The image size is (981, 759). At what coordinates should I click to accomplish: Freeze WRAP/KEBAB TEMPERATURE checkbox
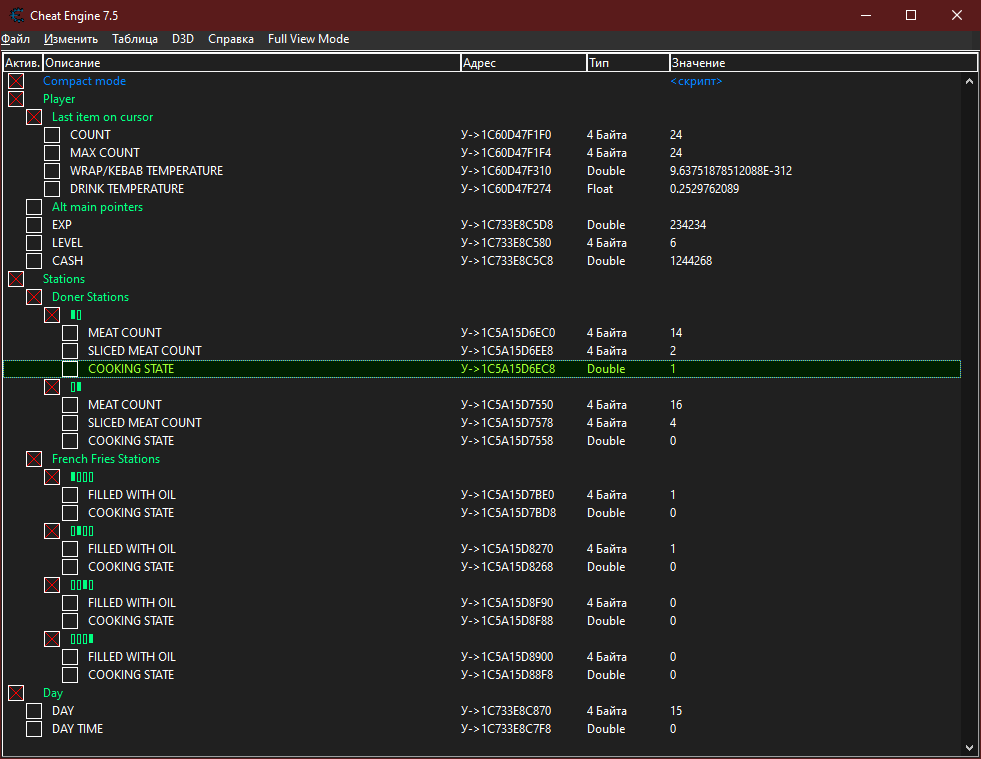tap(53, 171)
